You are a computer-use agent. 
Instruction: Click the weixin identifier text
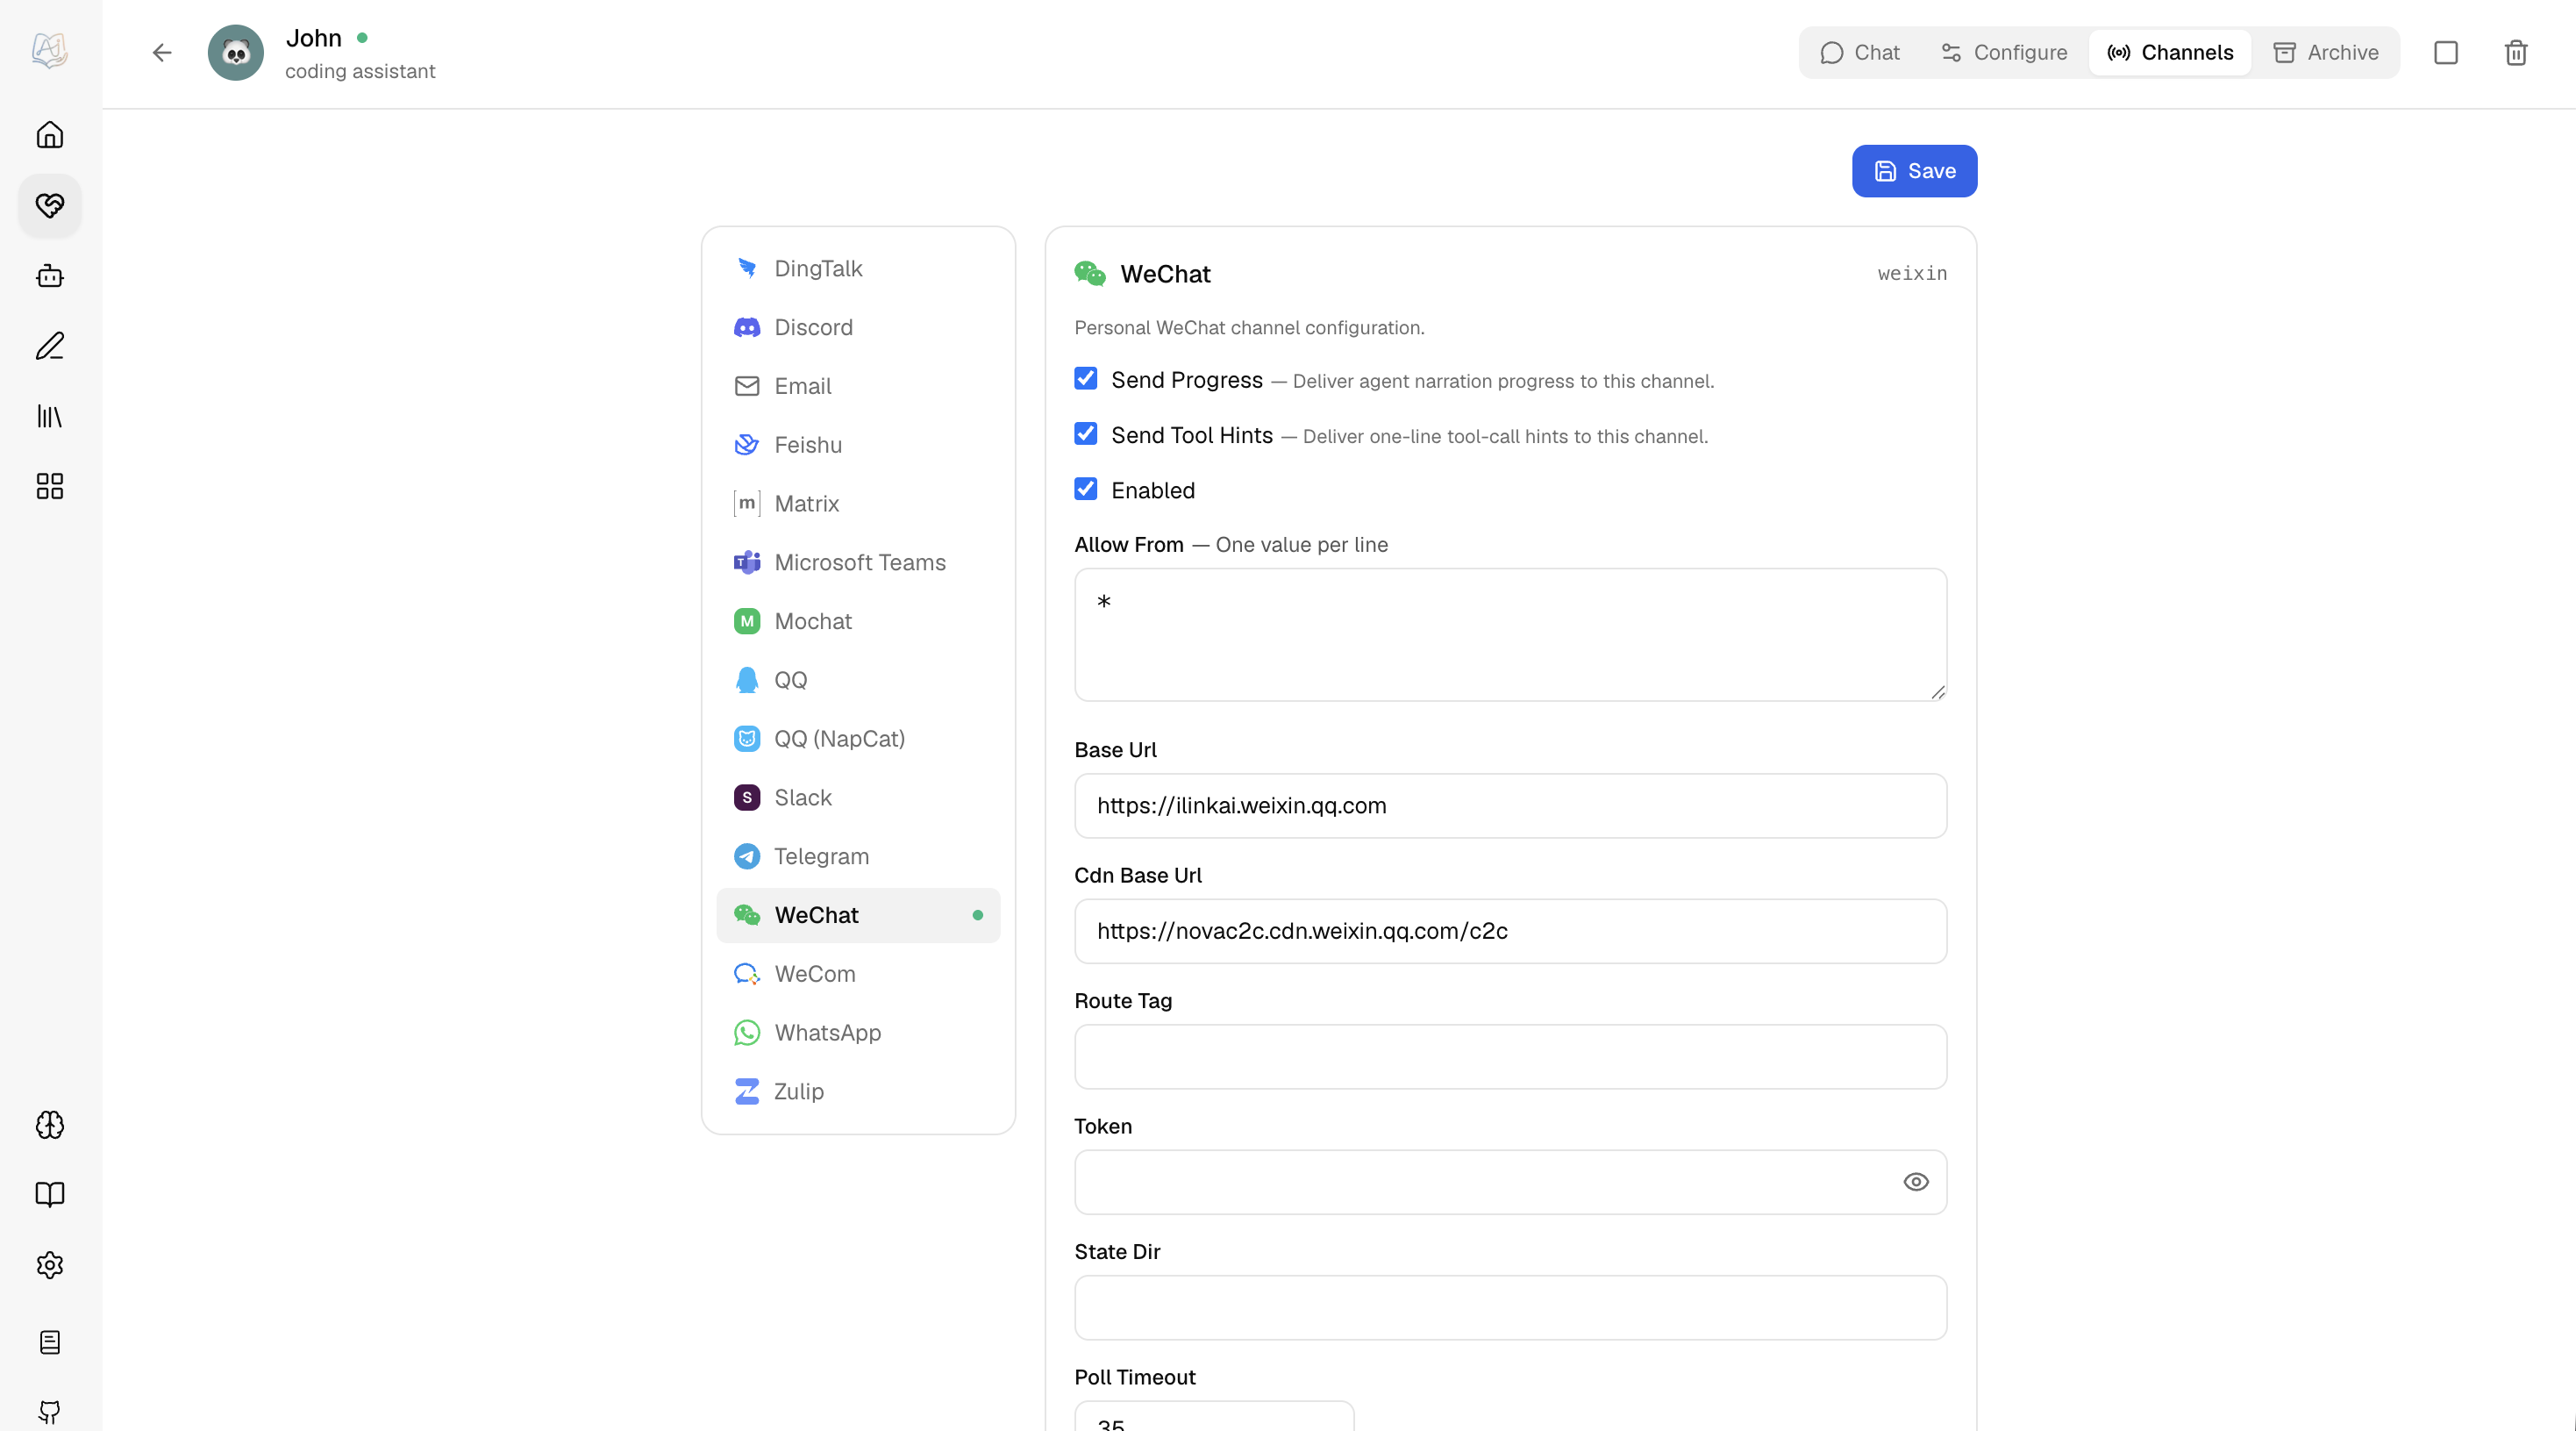coord(1912,274)
